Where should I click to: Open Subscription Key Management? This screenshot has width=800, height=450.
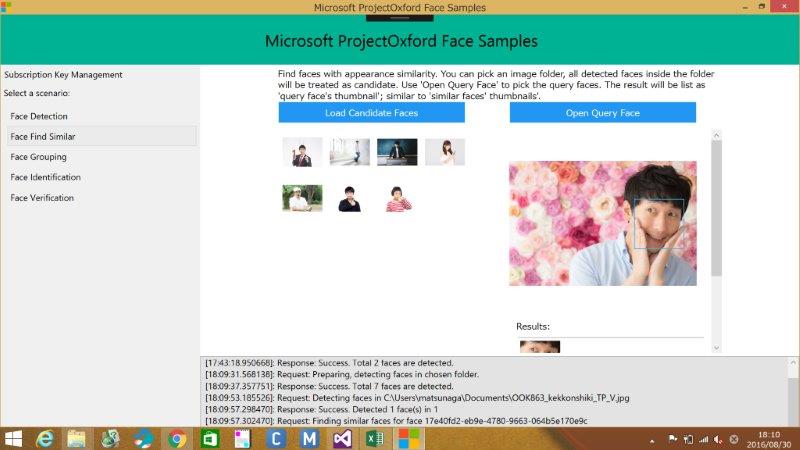[63, 74]
